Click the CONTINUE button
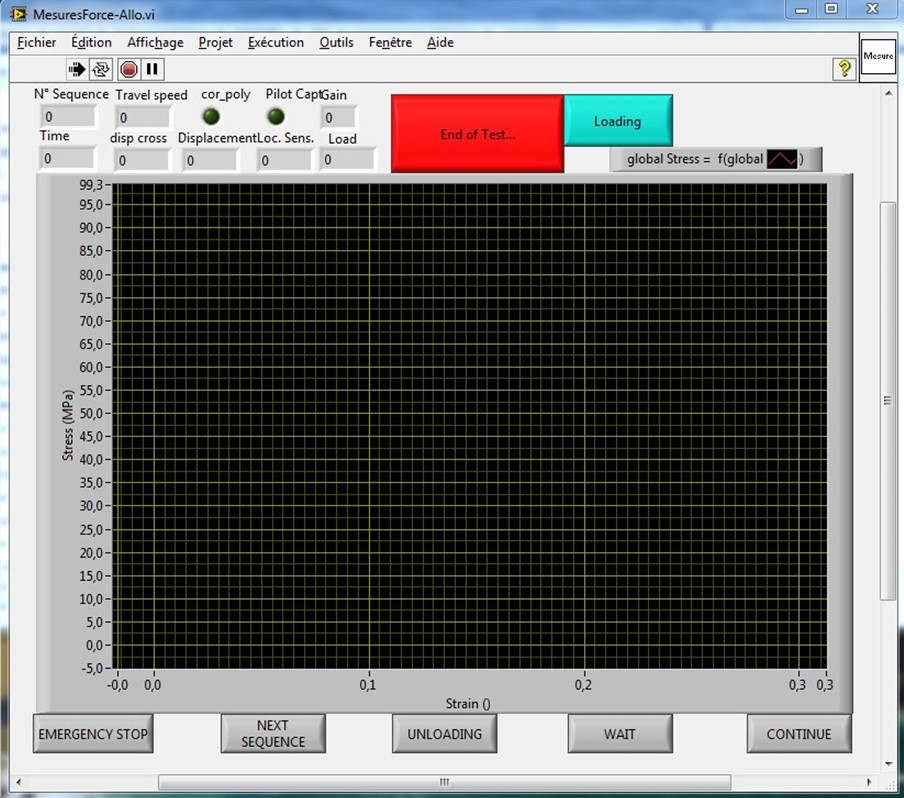Image resolution: width=904 pixels, height=798 pixels. pos(799,733)
